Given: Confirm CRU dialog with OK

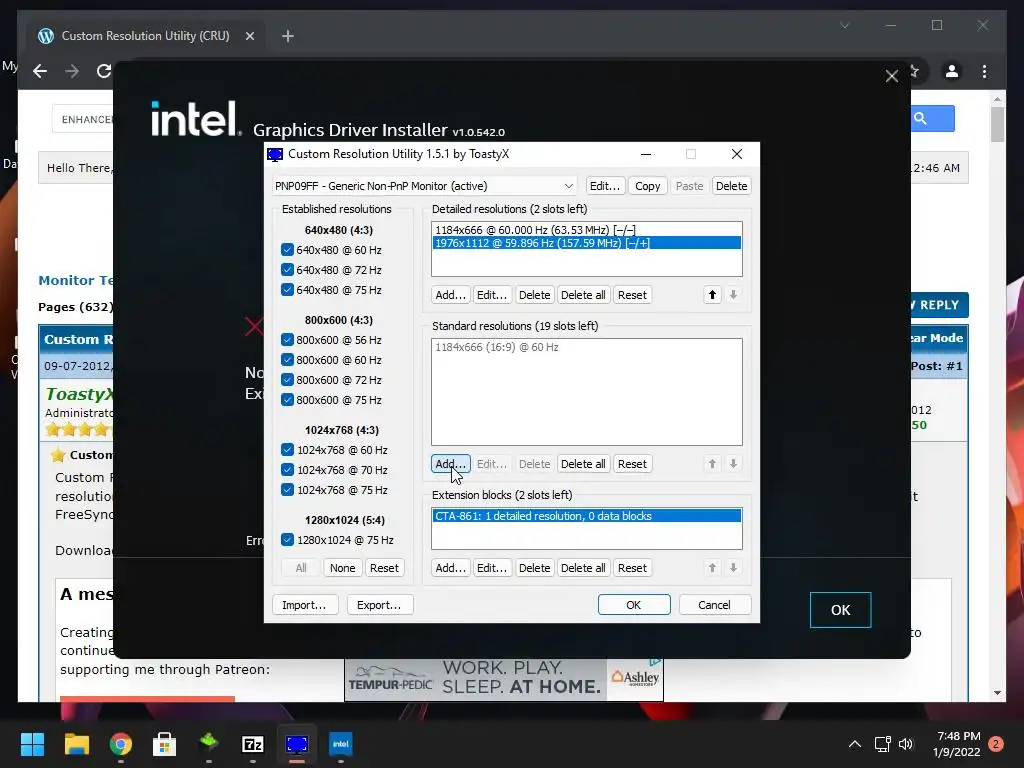Looking at the screenshot, I should [633, 605].
